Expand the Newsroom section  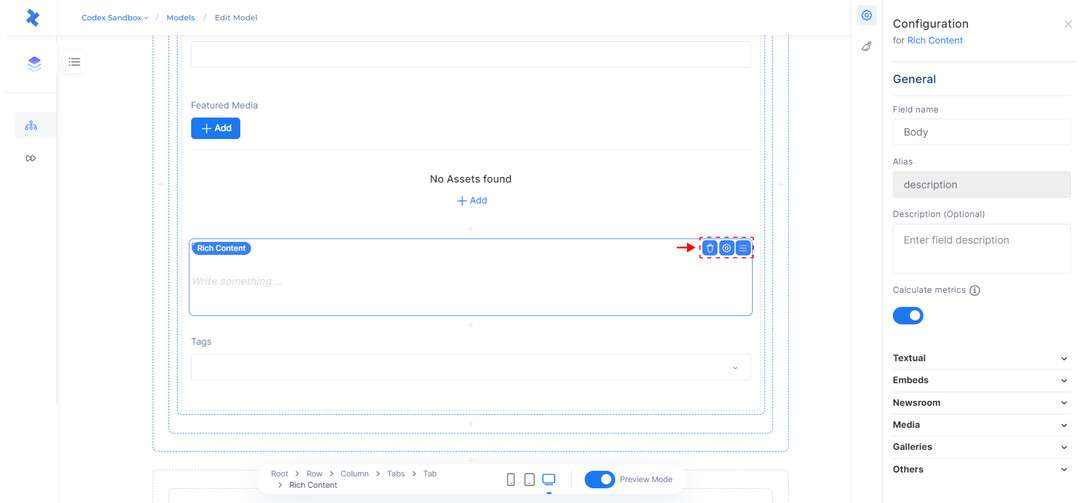(981, 402)
